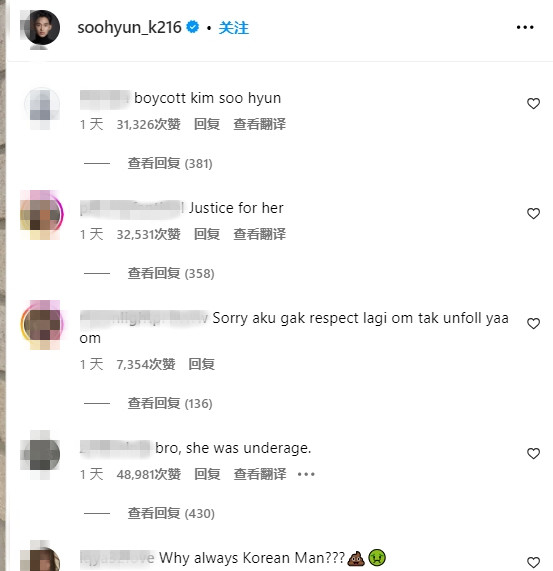Expand 381 replies under boycott comment
This screenshot has width=553, height=571.
click(x=170, y=164)
